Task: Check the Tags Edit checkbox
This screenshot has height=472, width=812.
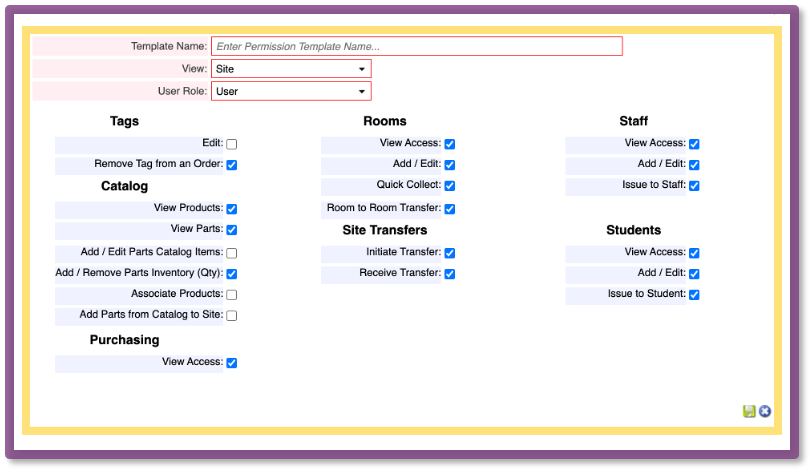Action: pyautogui.click(x=232, y=144)
